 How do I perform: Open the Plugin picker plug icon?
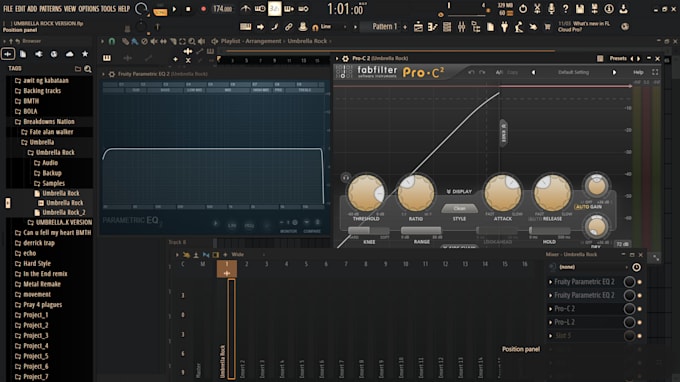click(504, 27)
